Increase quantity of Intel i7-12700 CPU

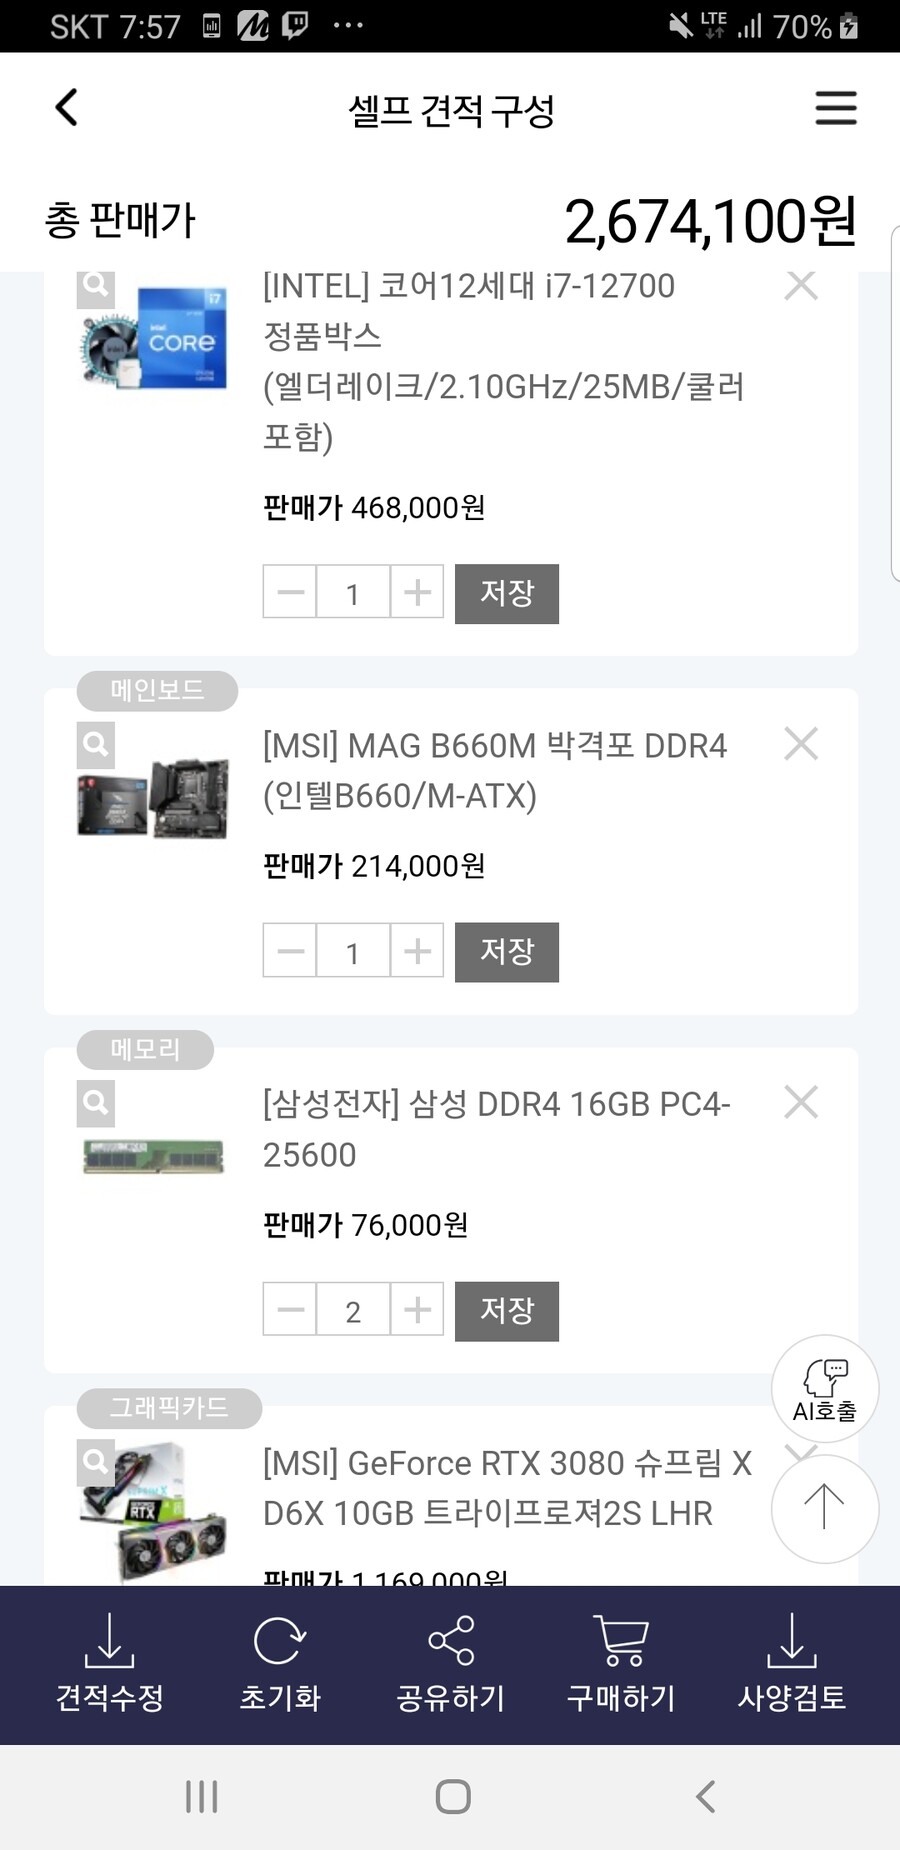(417, 592)
